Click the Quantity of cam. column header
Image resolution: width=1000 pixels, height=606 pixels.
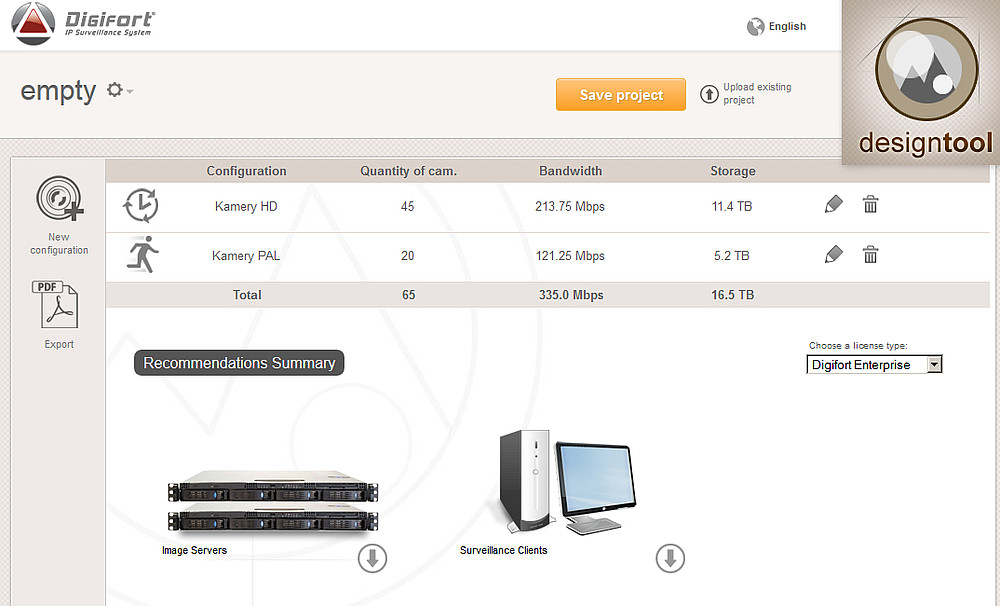408,171
